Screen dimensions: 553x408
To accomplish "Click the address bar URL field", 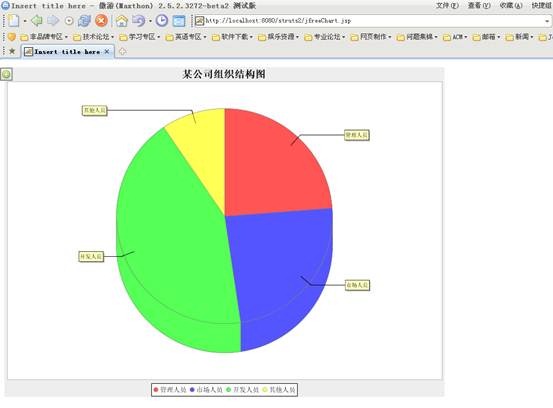I will point(372,21).
